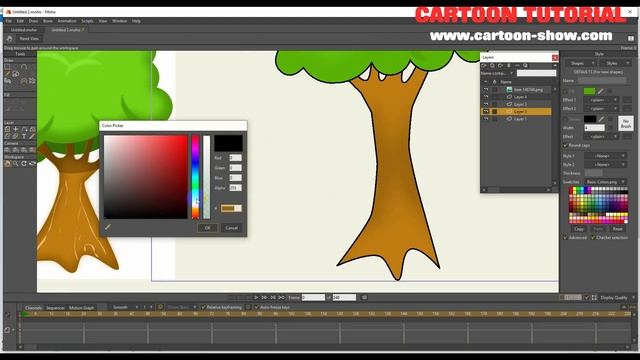The image size is (640, 360).
Task: Toggle the Round caps checkbox
Action: point(565,145)
